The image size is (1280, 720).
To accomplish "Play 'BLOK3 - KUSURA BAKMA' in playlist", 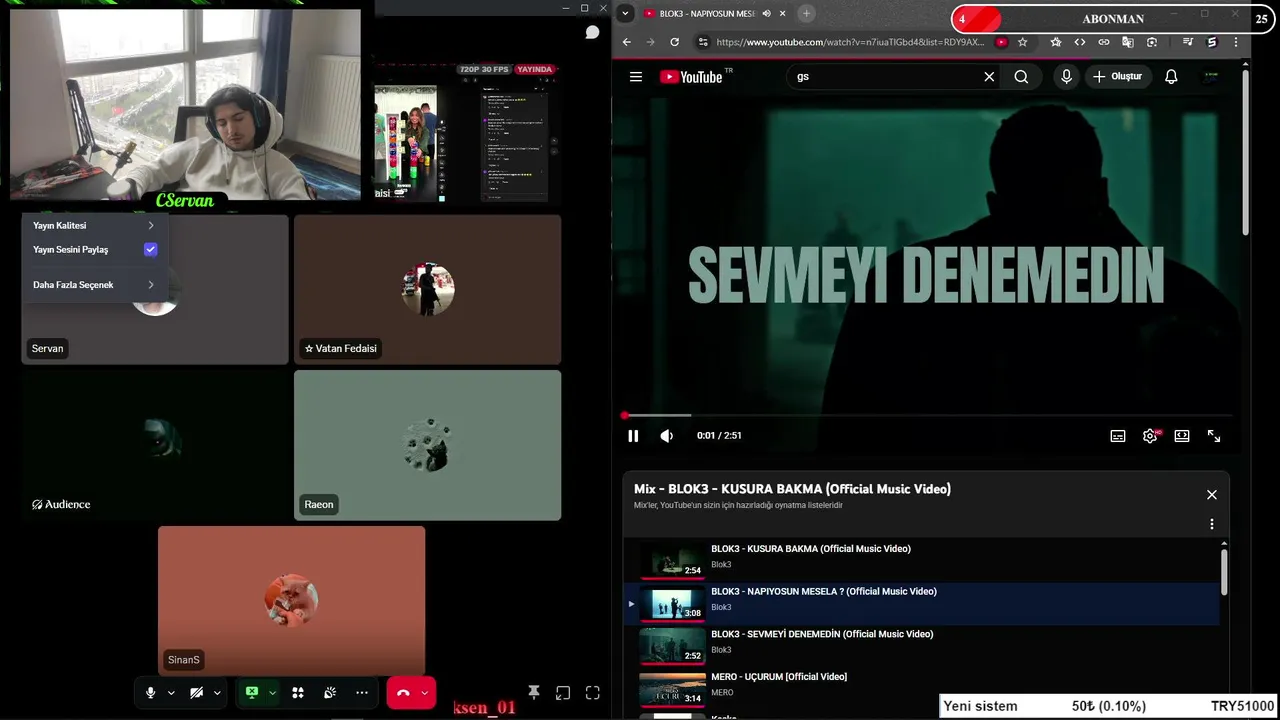I will pyautogui.click(x=921, y=560).
